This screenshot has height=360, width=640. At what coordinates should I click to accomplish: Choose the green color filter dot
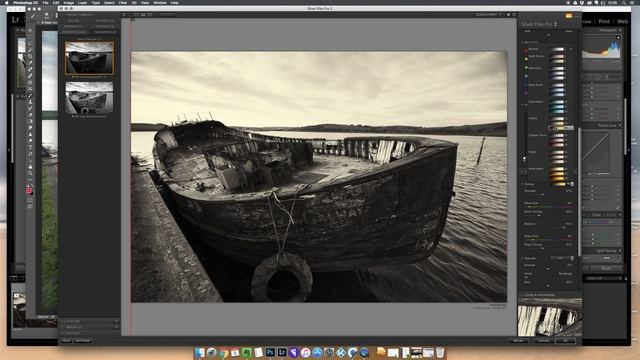click(x=526, y=67)
